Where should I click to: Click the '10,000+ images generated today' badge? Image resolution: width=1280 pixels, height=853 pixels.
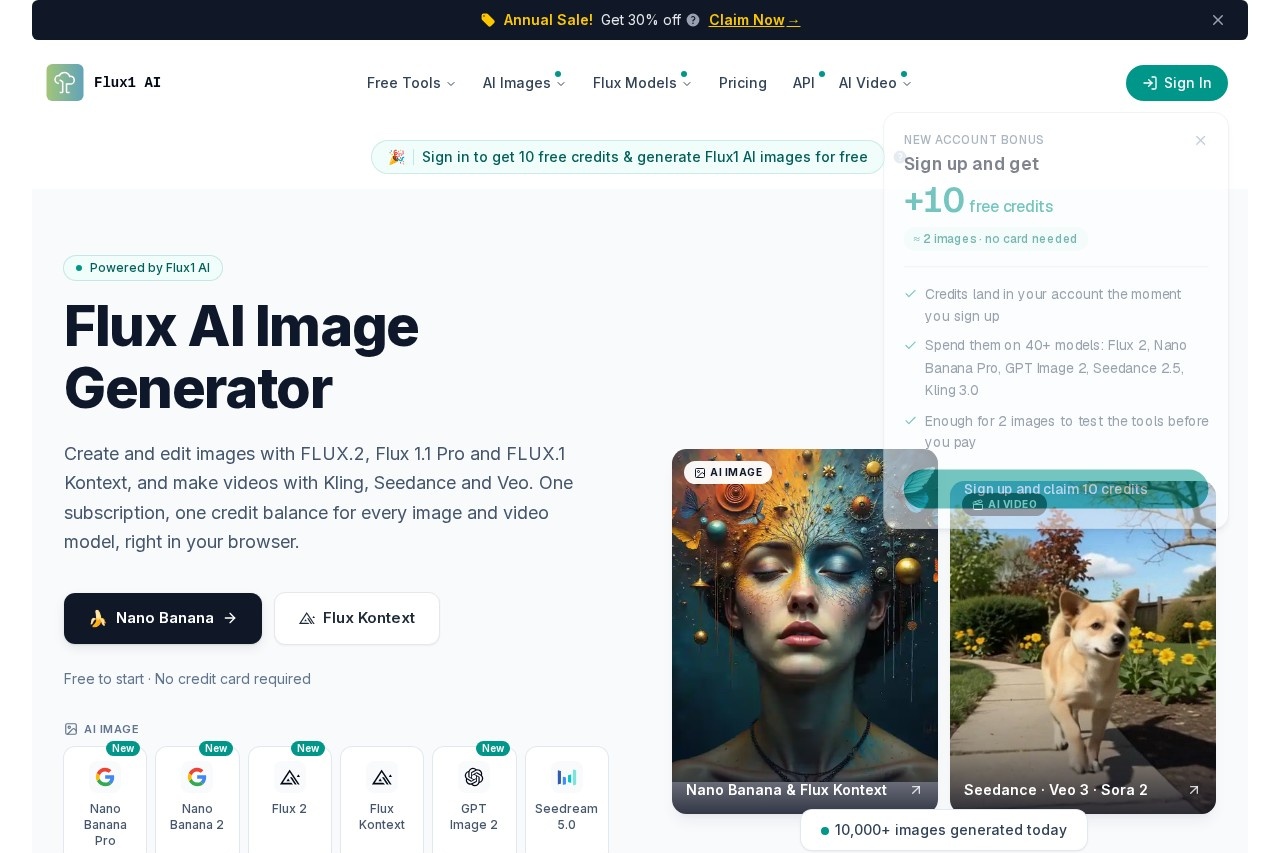[x=944, y=830]
